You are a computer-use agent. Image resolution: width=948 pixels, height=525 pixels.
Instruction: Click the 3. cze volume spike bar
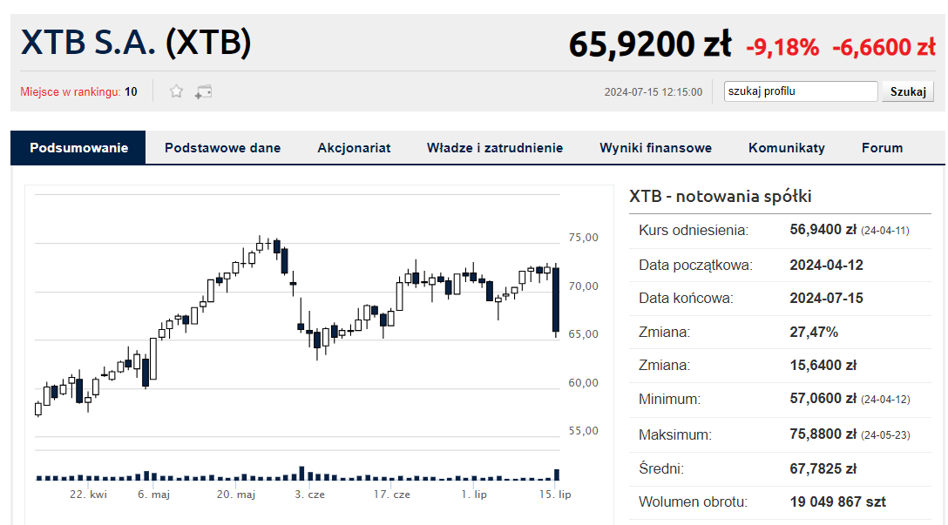[302, 473]
